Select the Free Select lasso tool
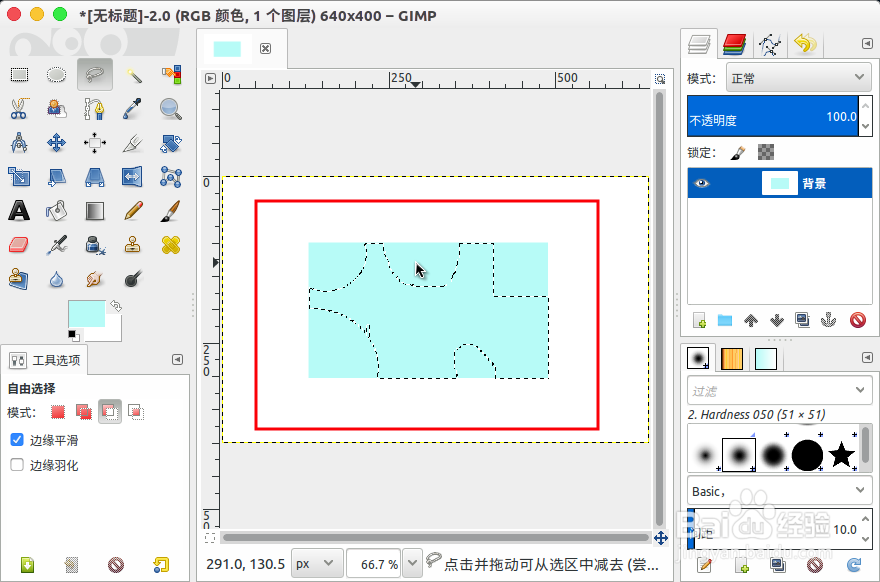 (x=95, y=74)
